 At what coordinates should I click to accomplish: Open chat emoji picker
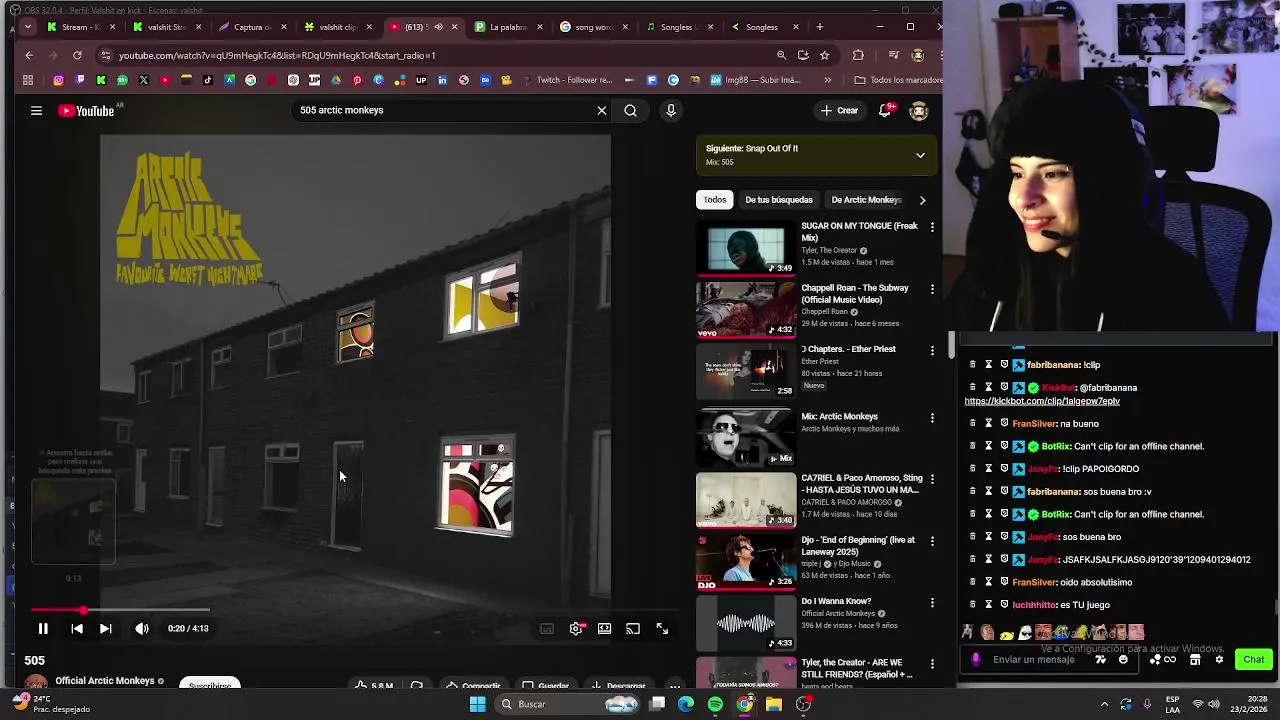click(x=1123, y=660)
